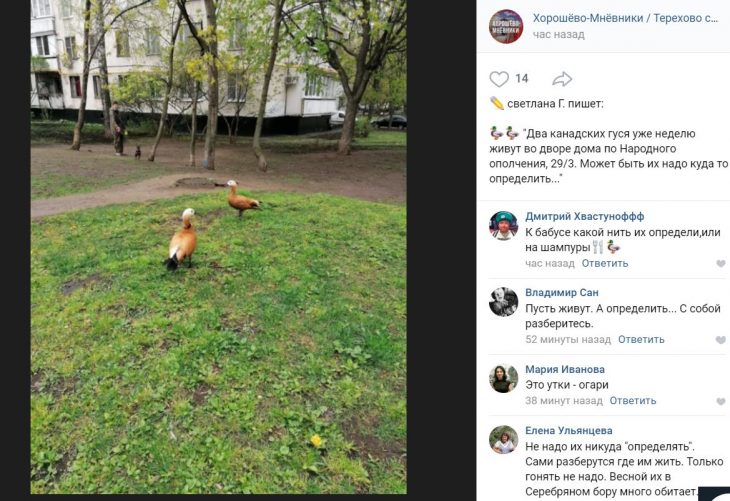Open Мария Иванова's avatar picture
The image size is (730, 501).
[503, 378]
